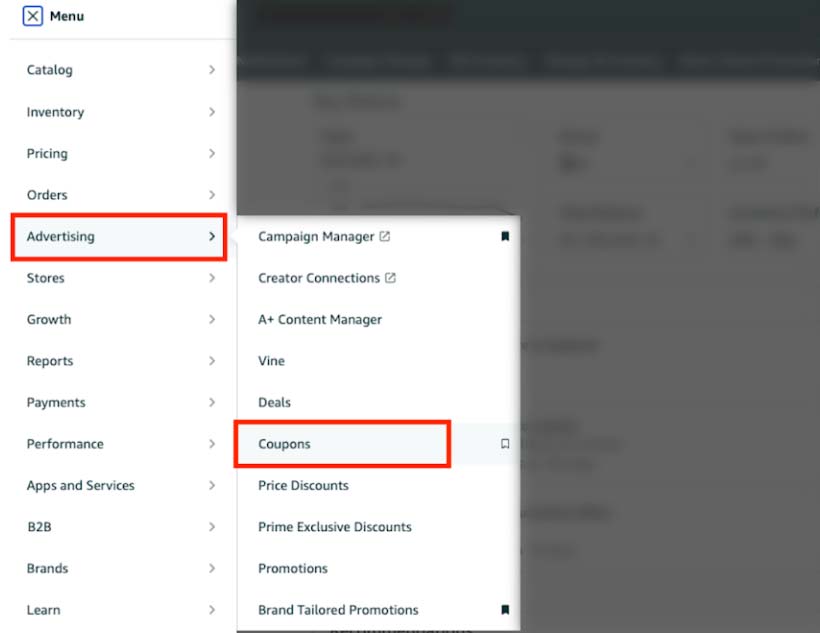Open the B2B menu item
The height and width of the screenshot is (633, 820).
[39, 527]
